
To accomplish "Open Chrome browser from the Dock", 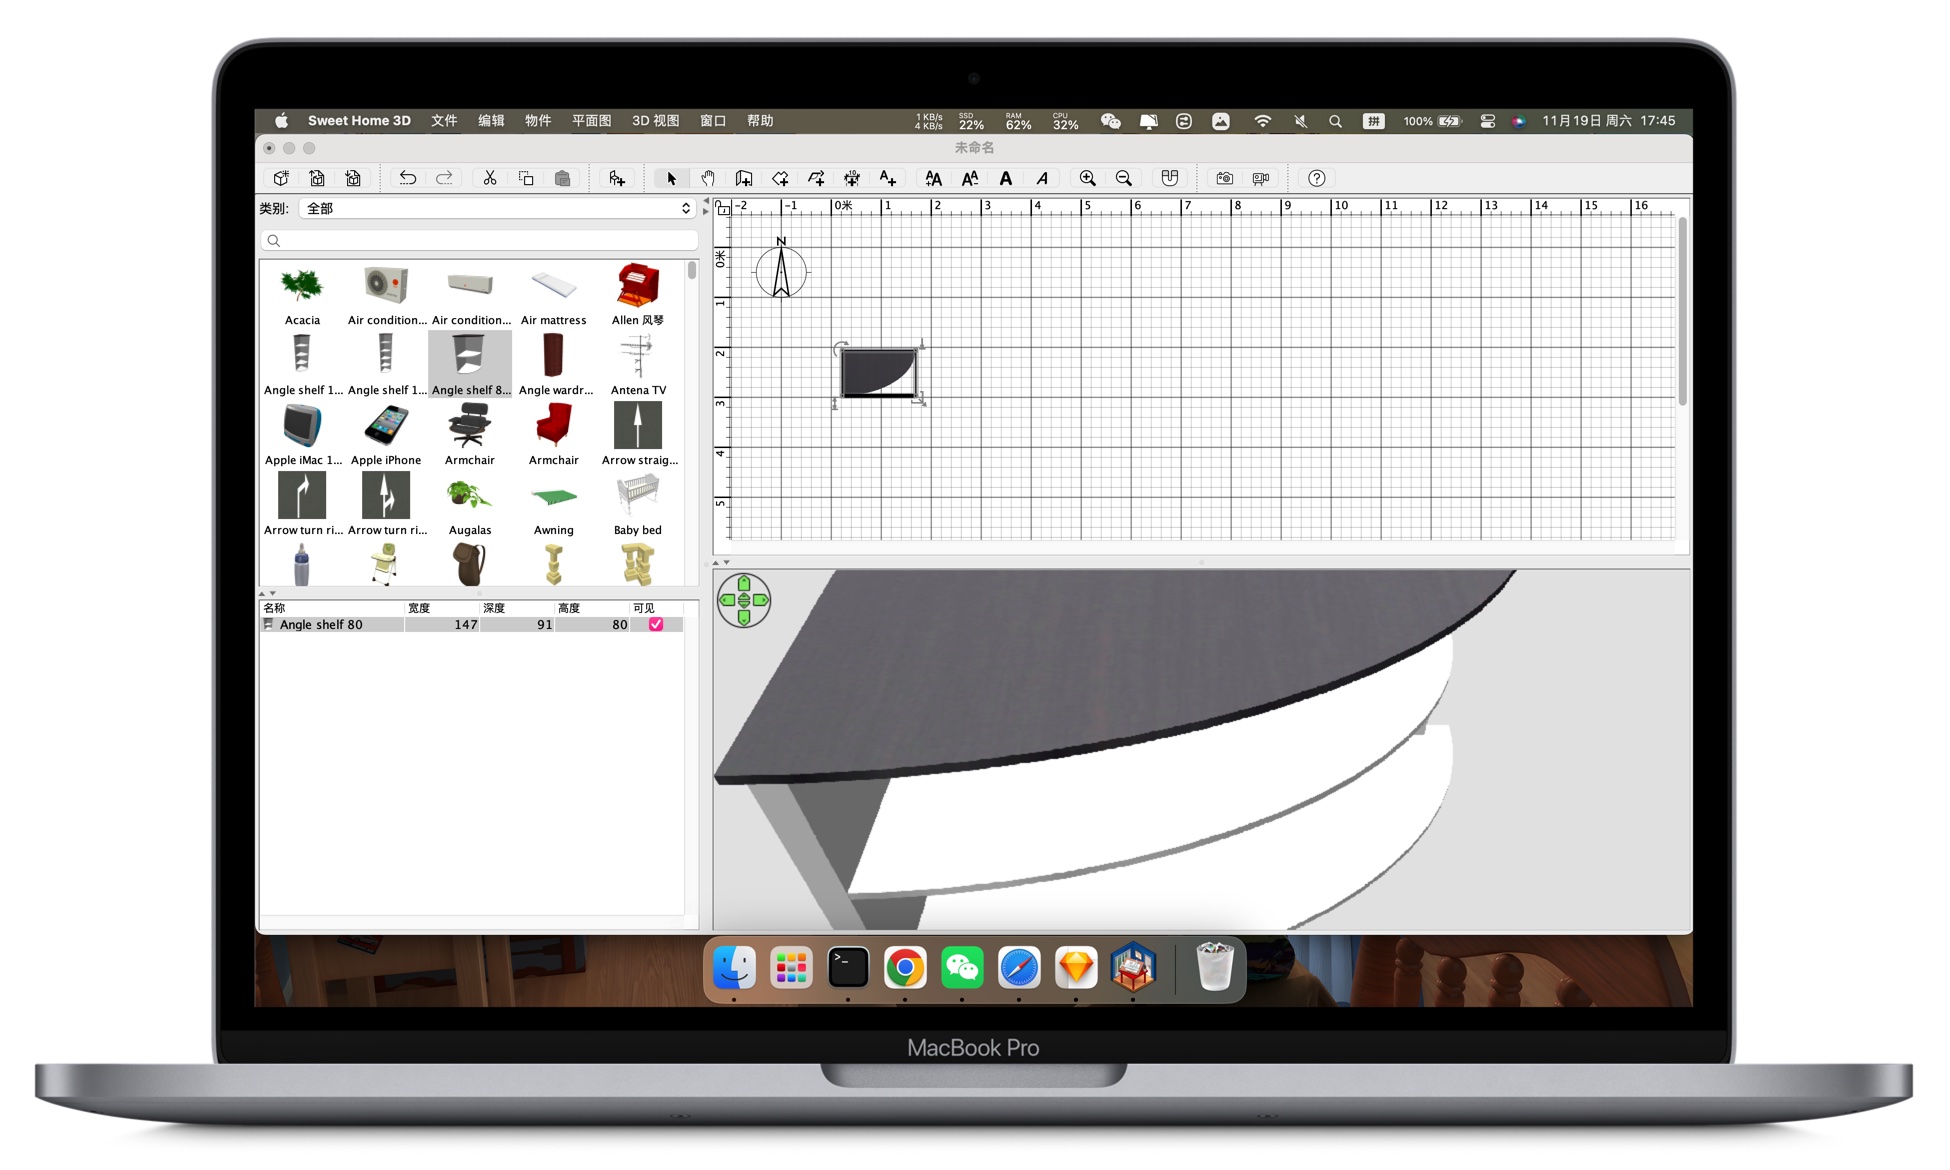I will (x=904, y=971).
